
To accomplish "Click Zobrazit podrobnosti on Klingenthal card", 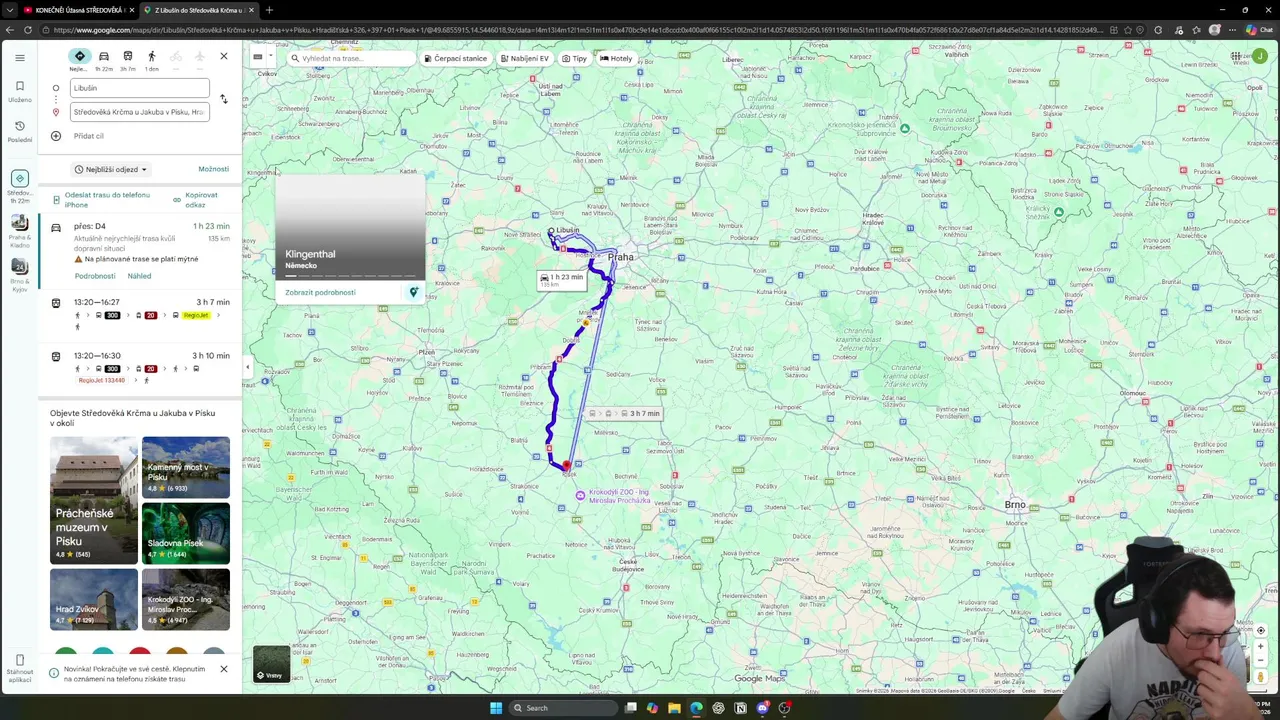I will [x=320, y=292].
